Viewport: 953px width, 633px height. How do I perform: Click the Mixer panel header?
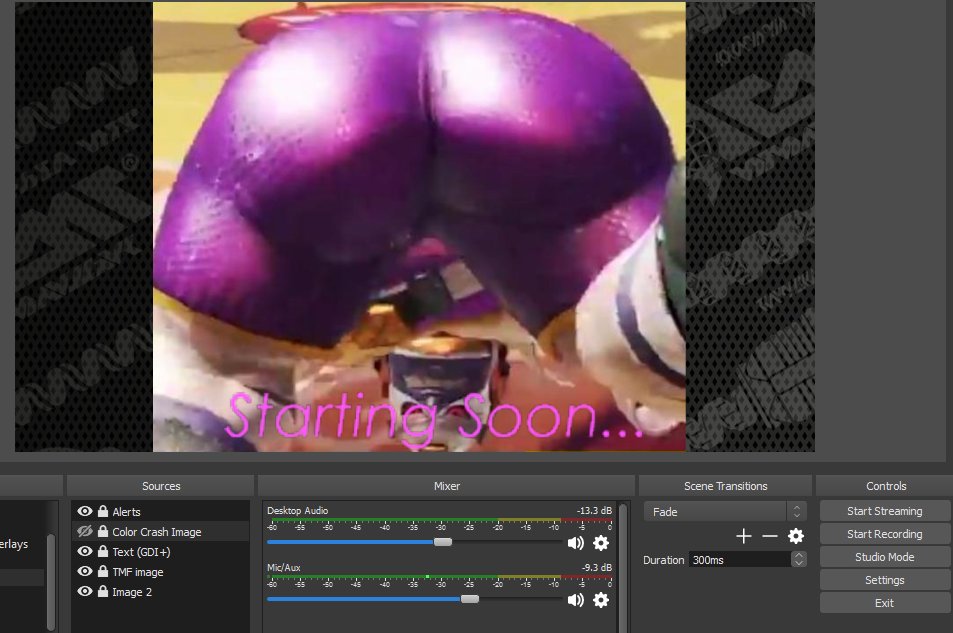click(x=447, y=486)
